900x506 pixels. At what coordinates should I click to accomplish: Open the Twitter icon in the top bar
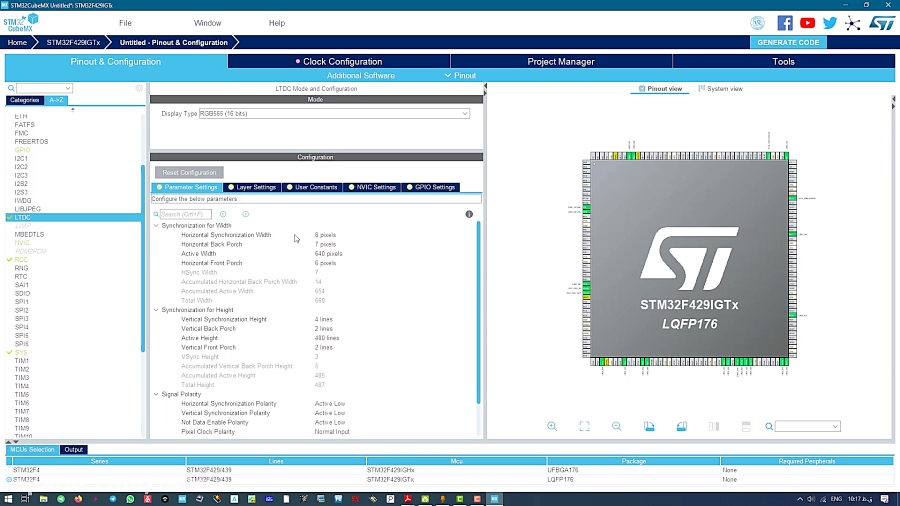(830, 23)
